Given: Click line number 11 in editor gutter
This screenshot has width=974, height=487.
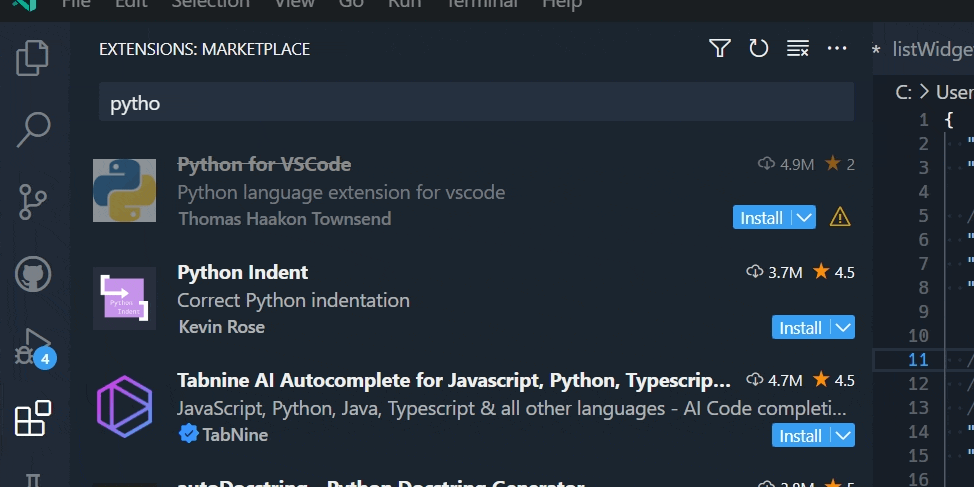Looking at the screenshot, I should (x=918, y=360).
